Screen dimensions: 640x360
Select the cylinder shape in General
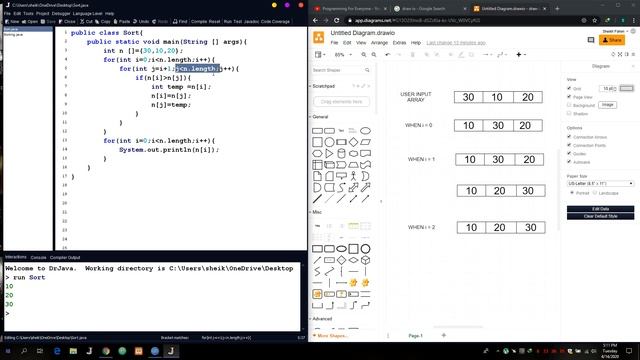coord(341,153)
